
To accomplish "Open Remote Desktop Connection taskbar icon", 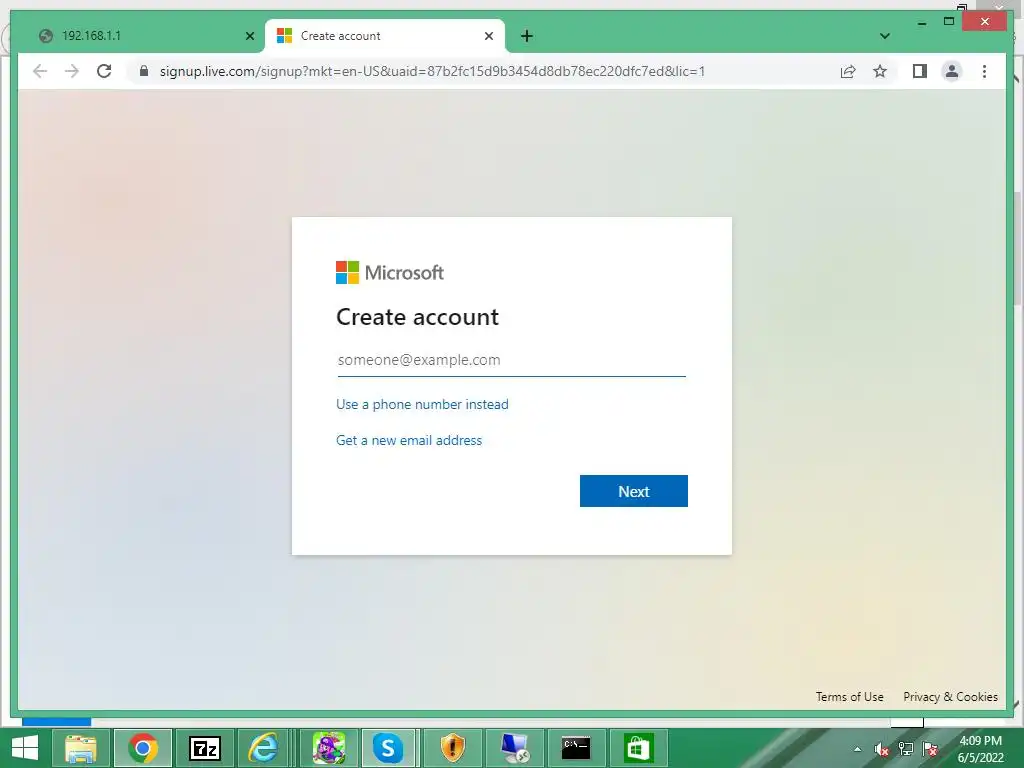I will 514,748.
